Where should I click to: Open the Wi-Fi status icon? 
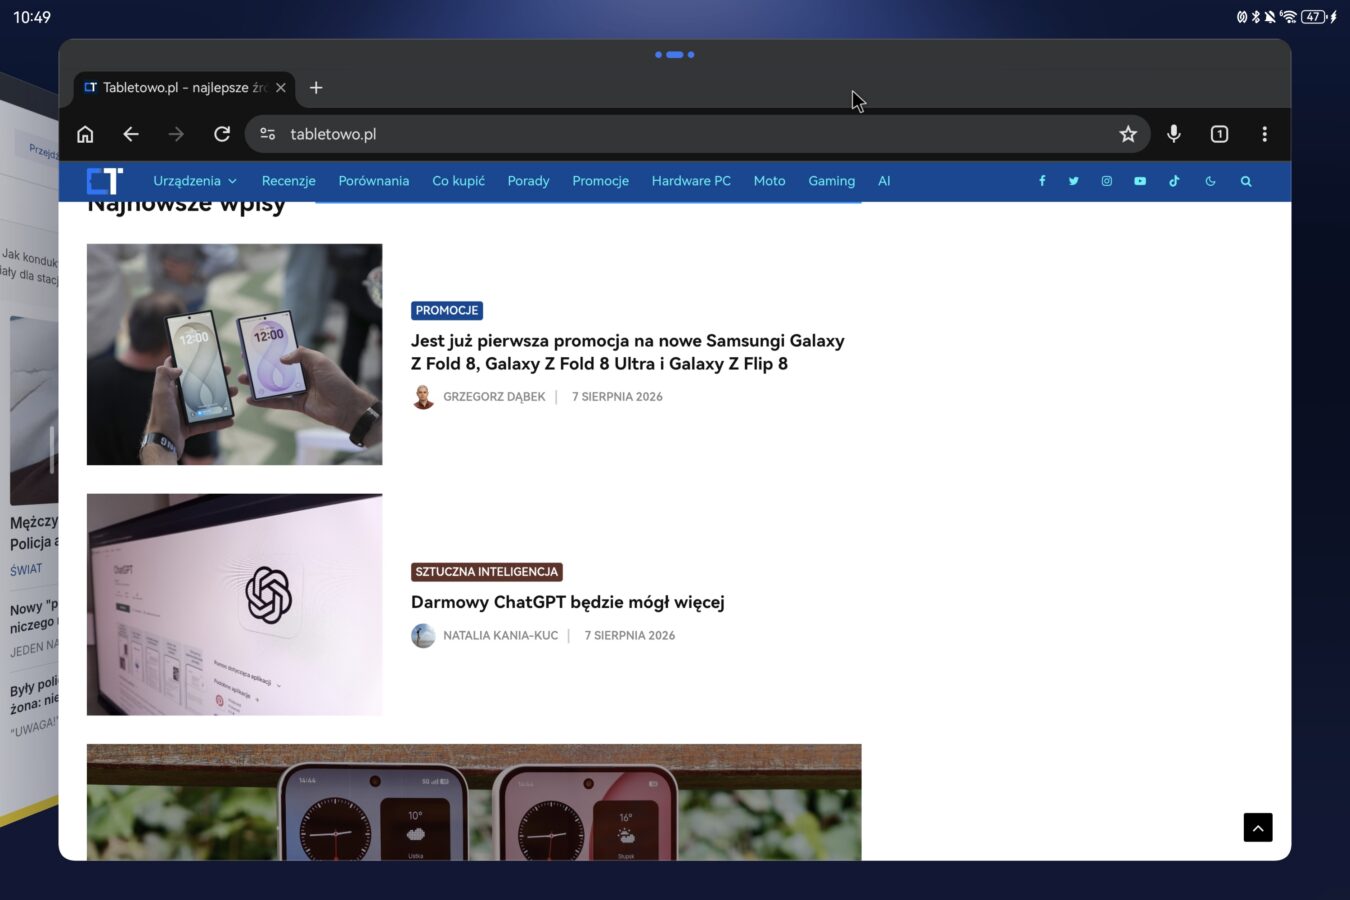[x=1289, y=17]
